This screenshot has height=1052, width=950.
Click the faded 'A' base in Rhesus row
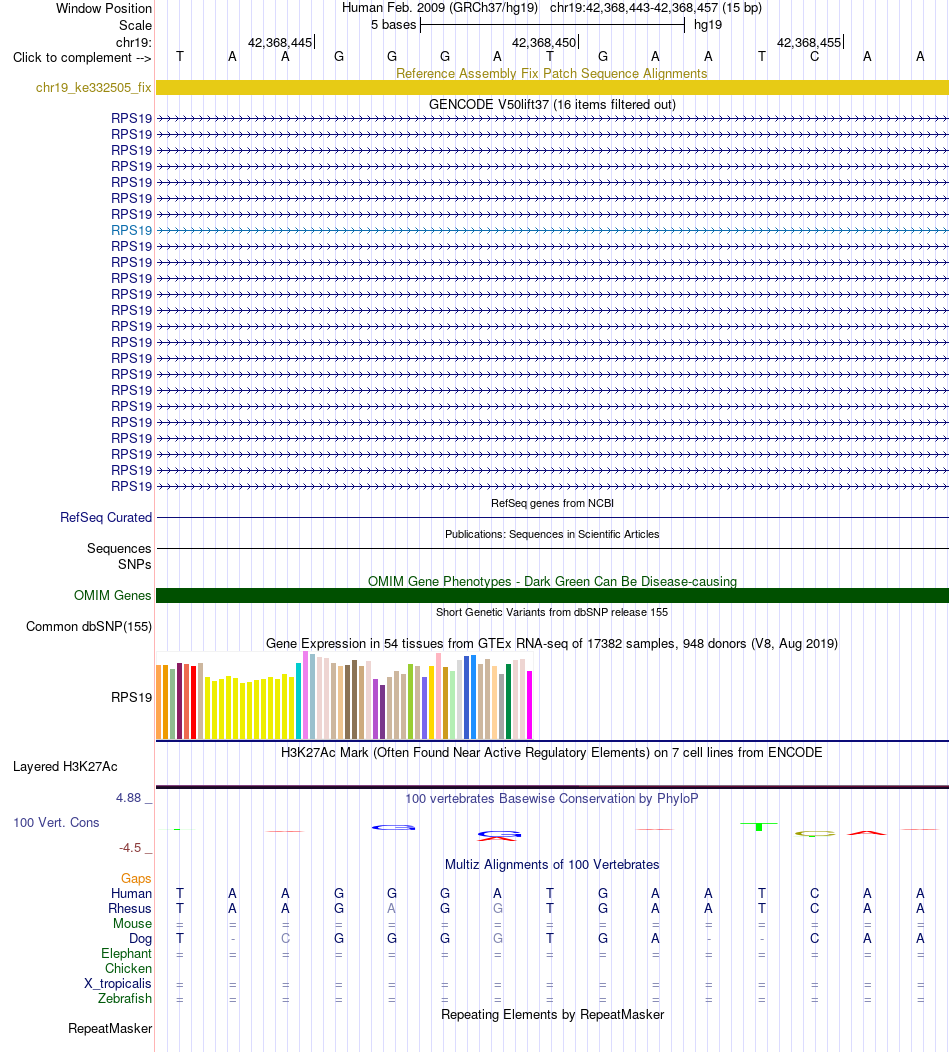tap(392, 908)
